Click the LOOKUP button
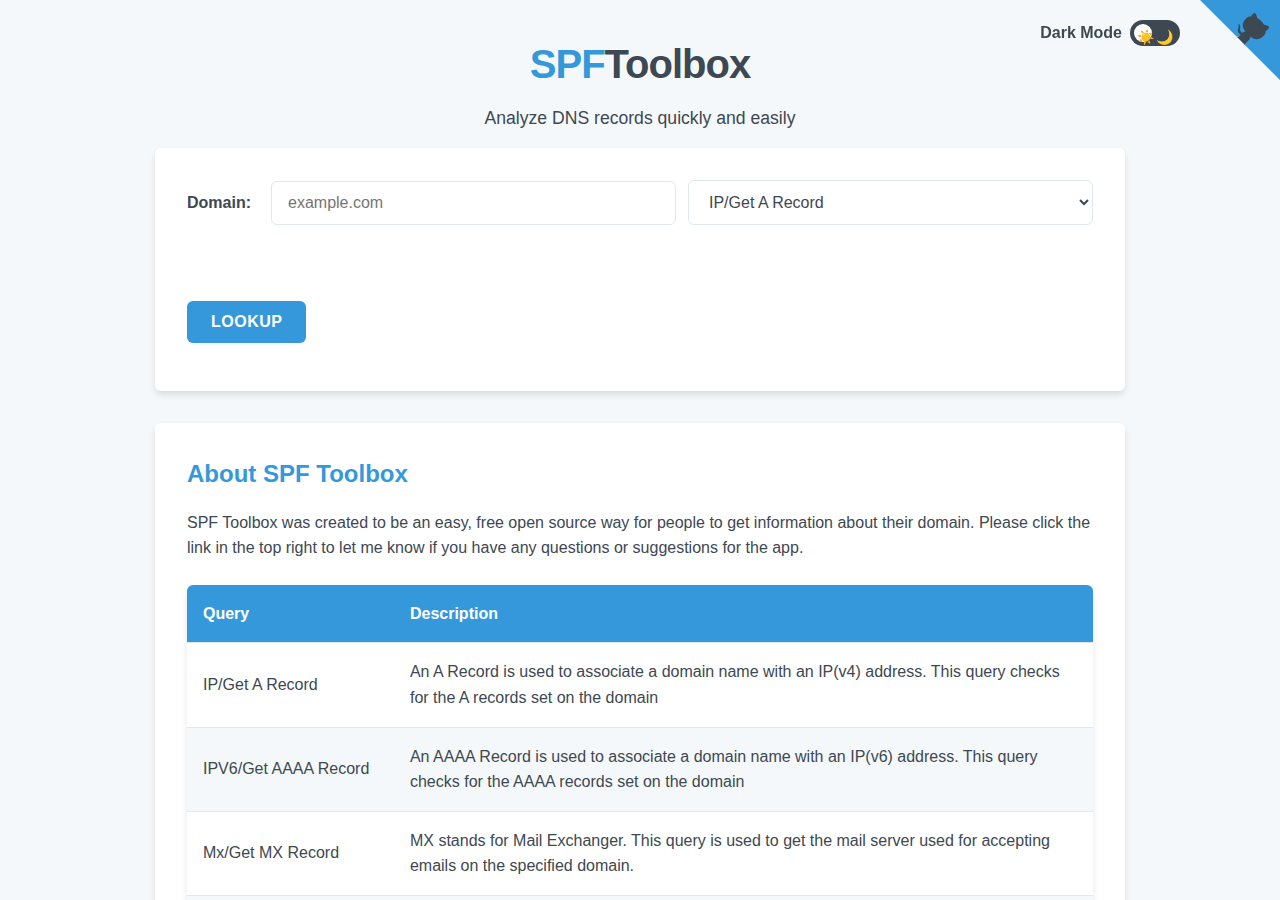 [x=246, y=322]
